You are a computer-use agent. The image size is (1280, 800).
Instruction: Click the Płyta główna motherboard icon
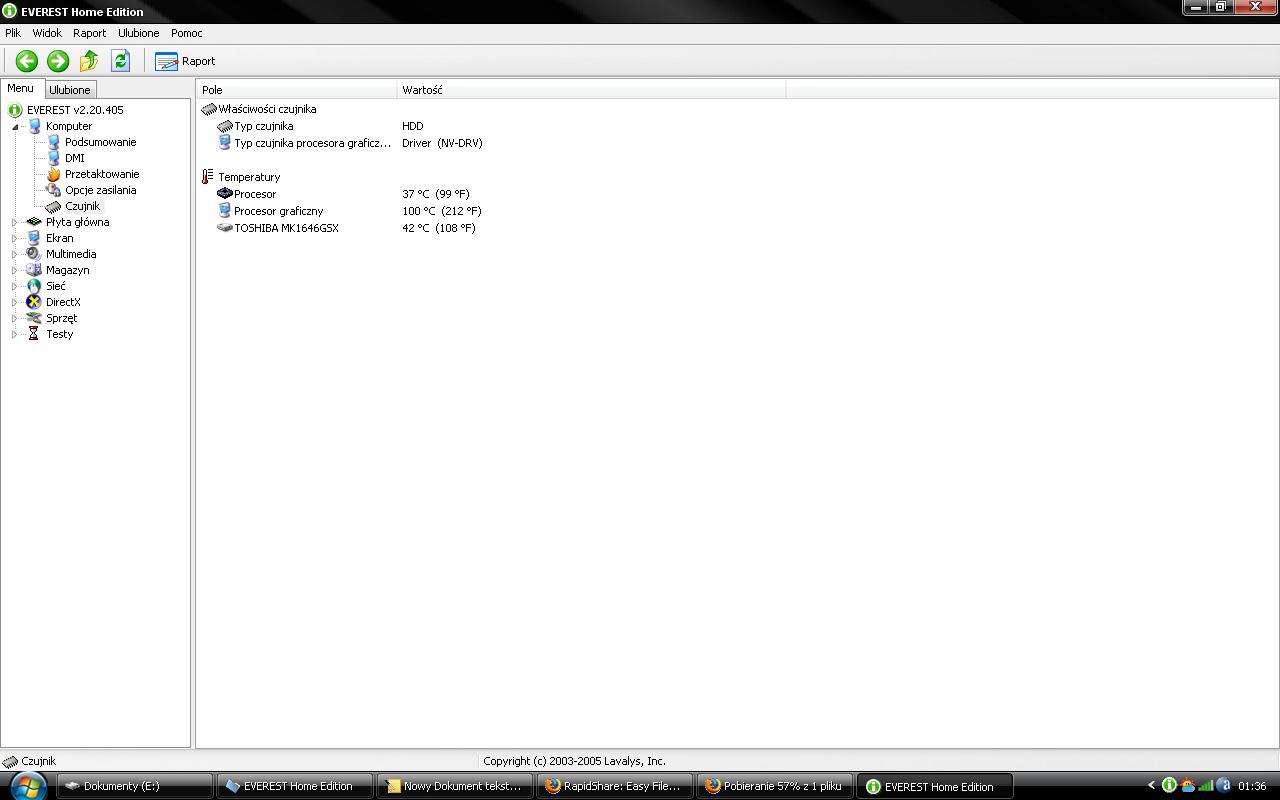[x=34, y=222]
